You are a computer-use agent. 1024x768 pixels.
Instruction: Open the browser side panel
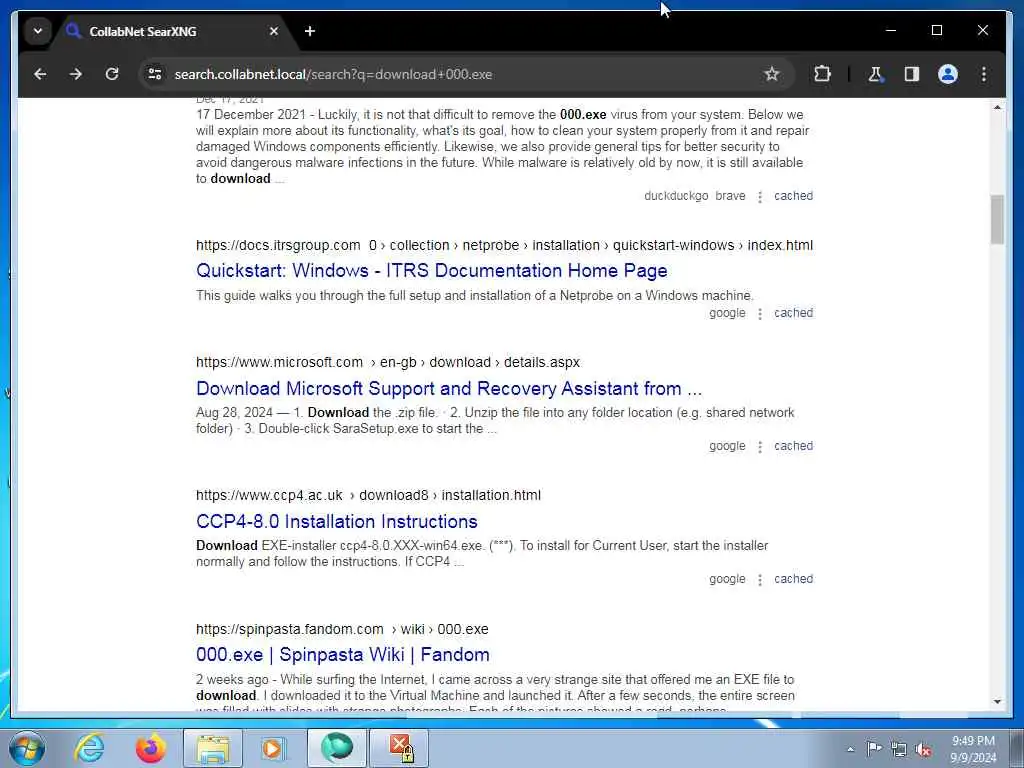912,74
